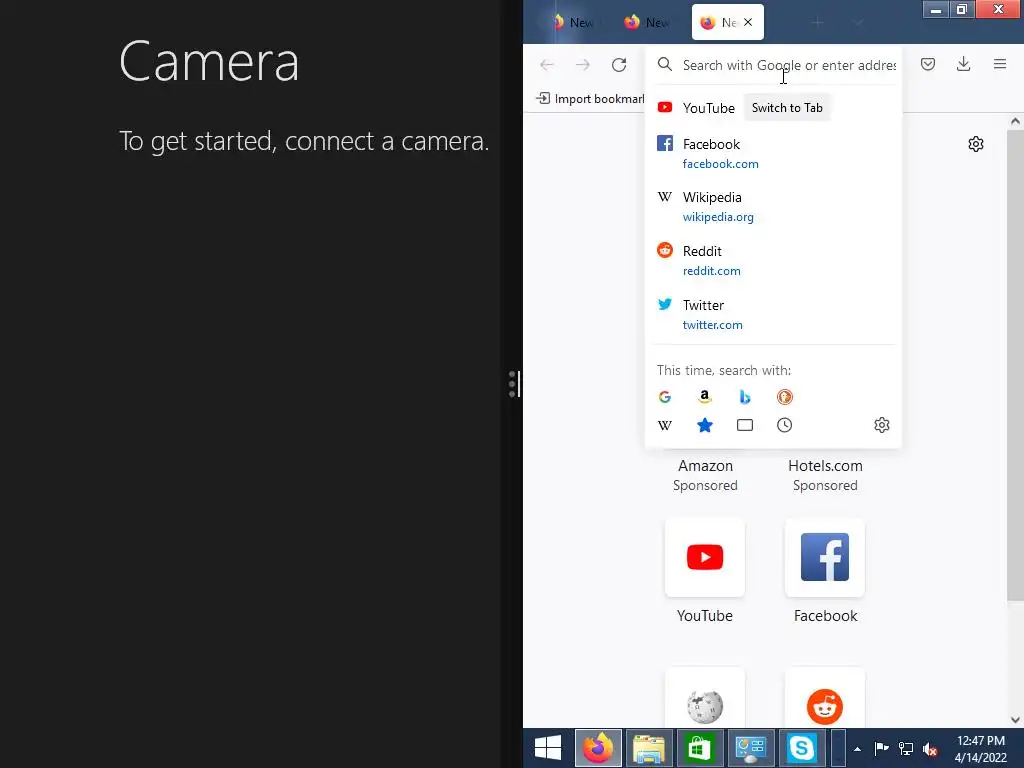
Task: Search only in History
Action: [x=784, y=425]
